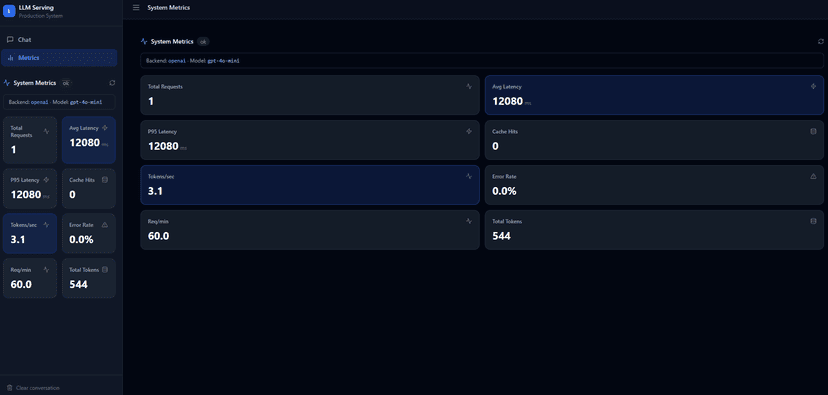Screen dimensions: 828x395
Task: Click the Cache Hits database icon in sidebar
Action: [x=105, y=180]
